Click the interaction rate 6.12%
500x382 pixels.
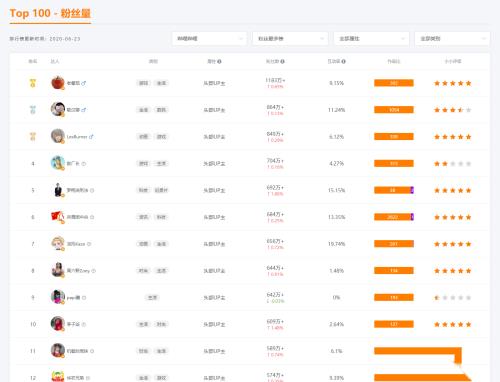coord(336,137)
